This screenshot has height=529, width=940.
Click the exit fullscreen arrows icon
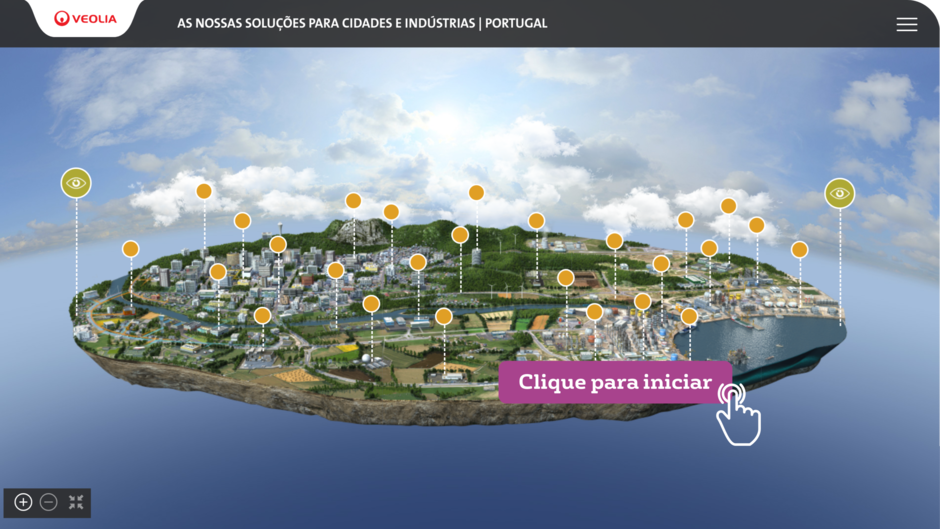click(x=76, y=502)
